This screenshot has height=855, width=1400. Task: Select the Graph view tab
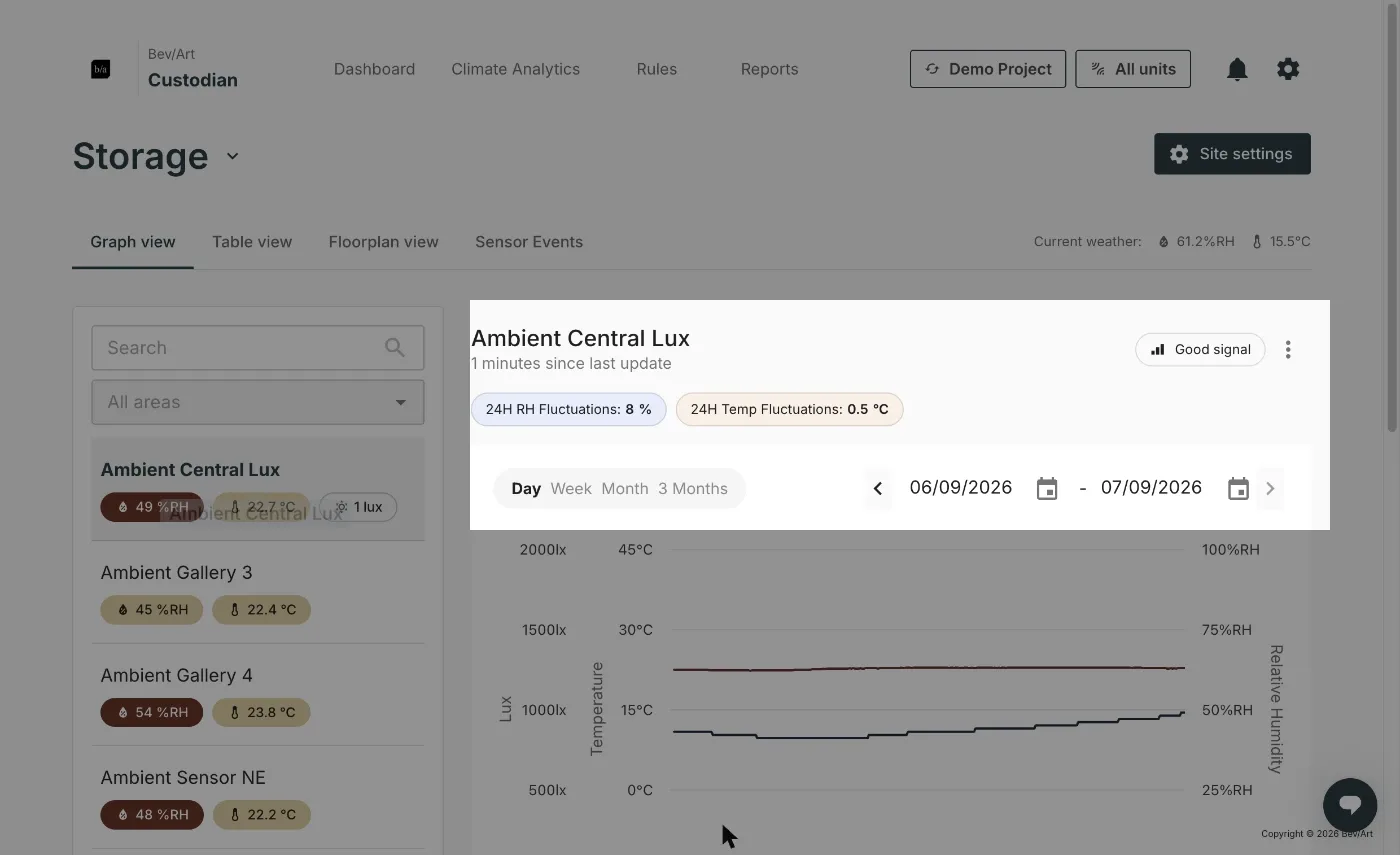pyautogui.click(x=133, y=242)
